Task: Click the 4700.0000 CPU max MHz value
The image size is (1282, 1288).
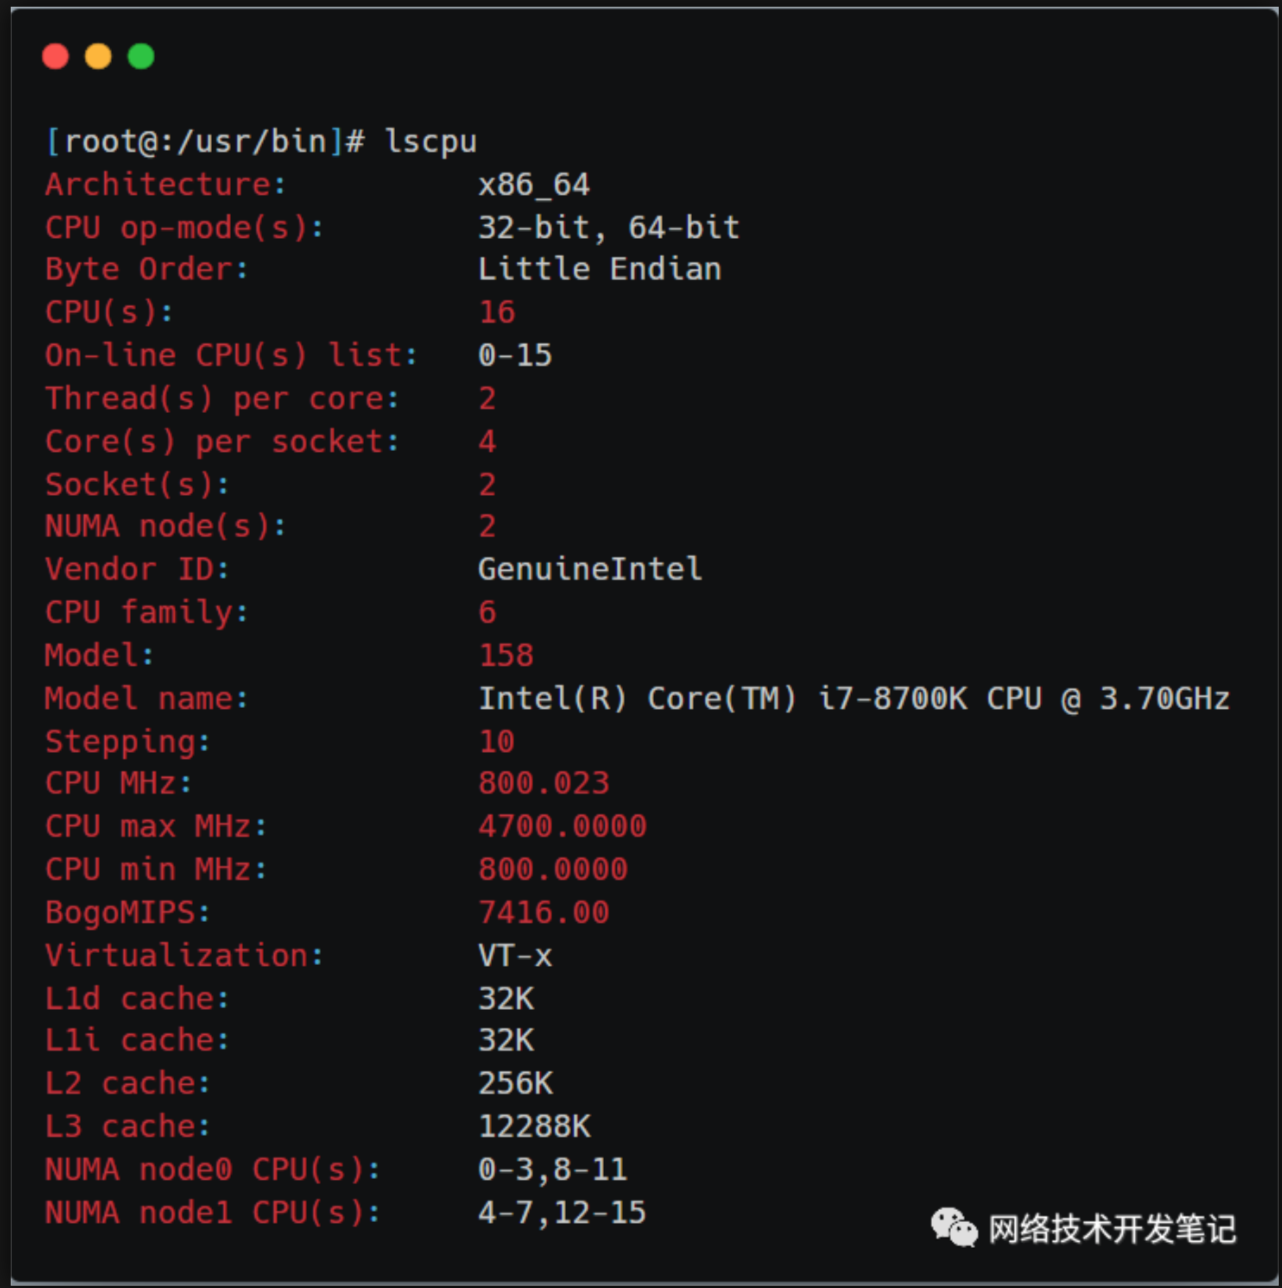Action: coord(562,826)
